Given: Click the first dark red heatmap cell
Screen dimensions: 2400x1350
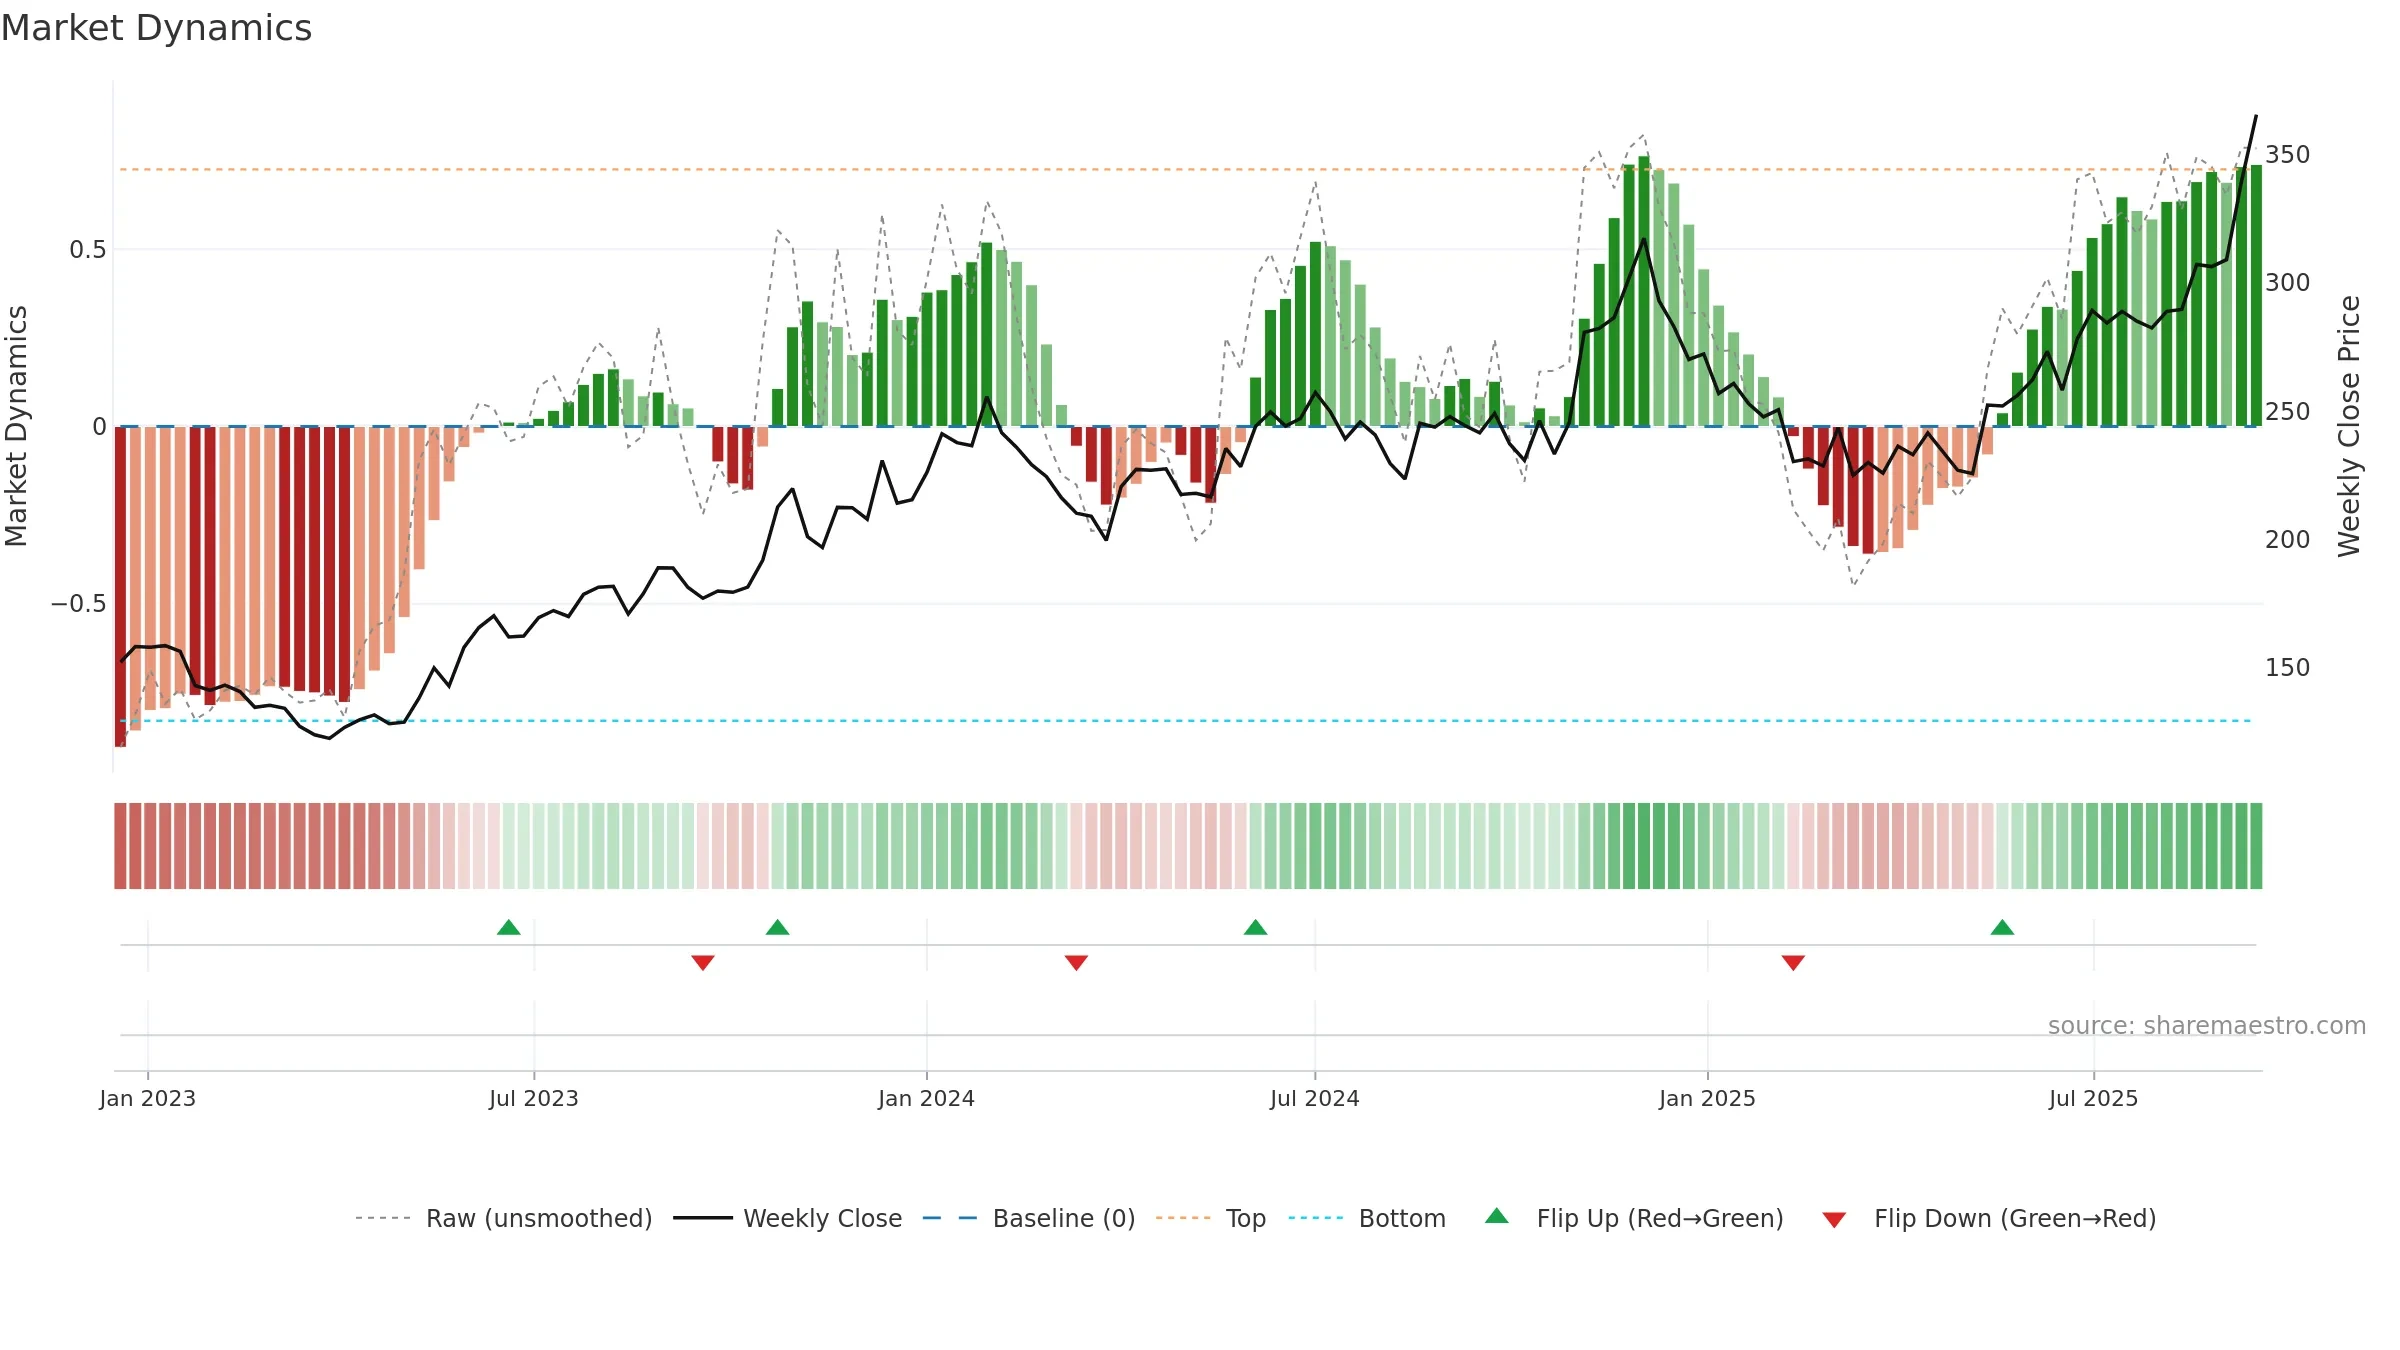Looking at the screenshot, I should (x=120, y=846).
